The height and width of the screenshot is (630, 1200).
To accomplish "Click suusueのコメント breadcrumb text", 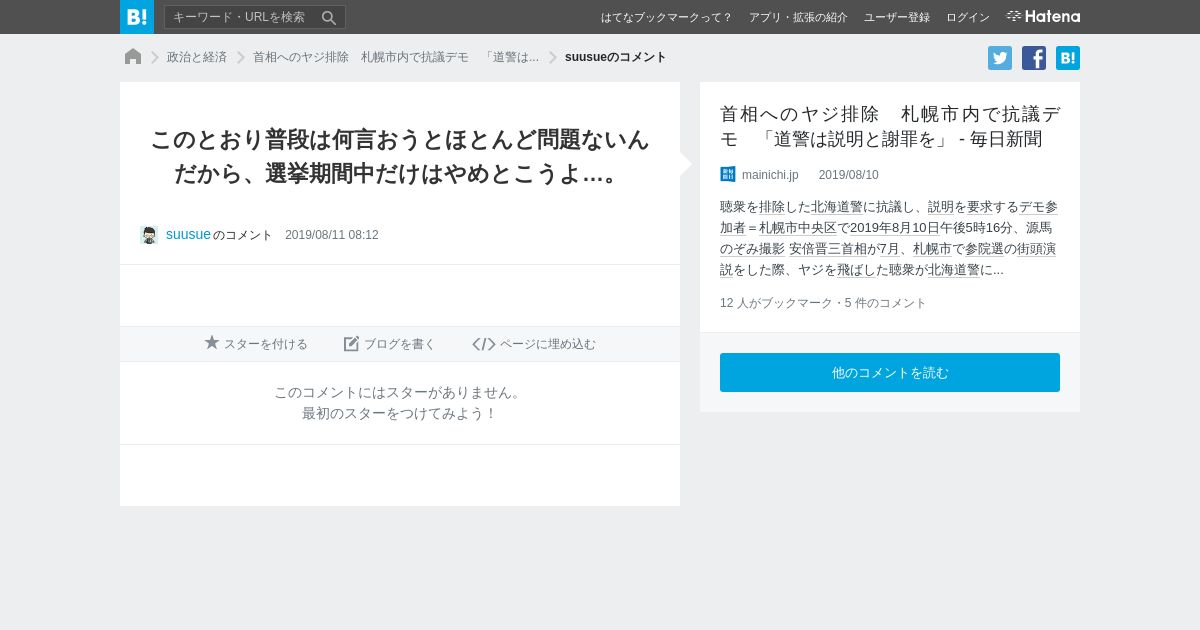I will (x=616, y=57).
